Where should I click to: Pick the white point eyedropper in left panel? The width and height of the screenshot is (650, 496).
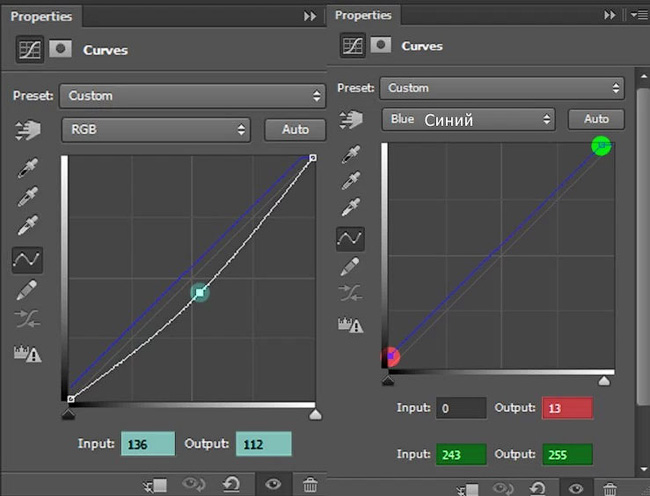pos(28,225)
